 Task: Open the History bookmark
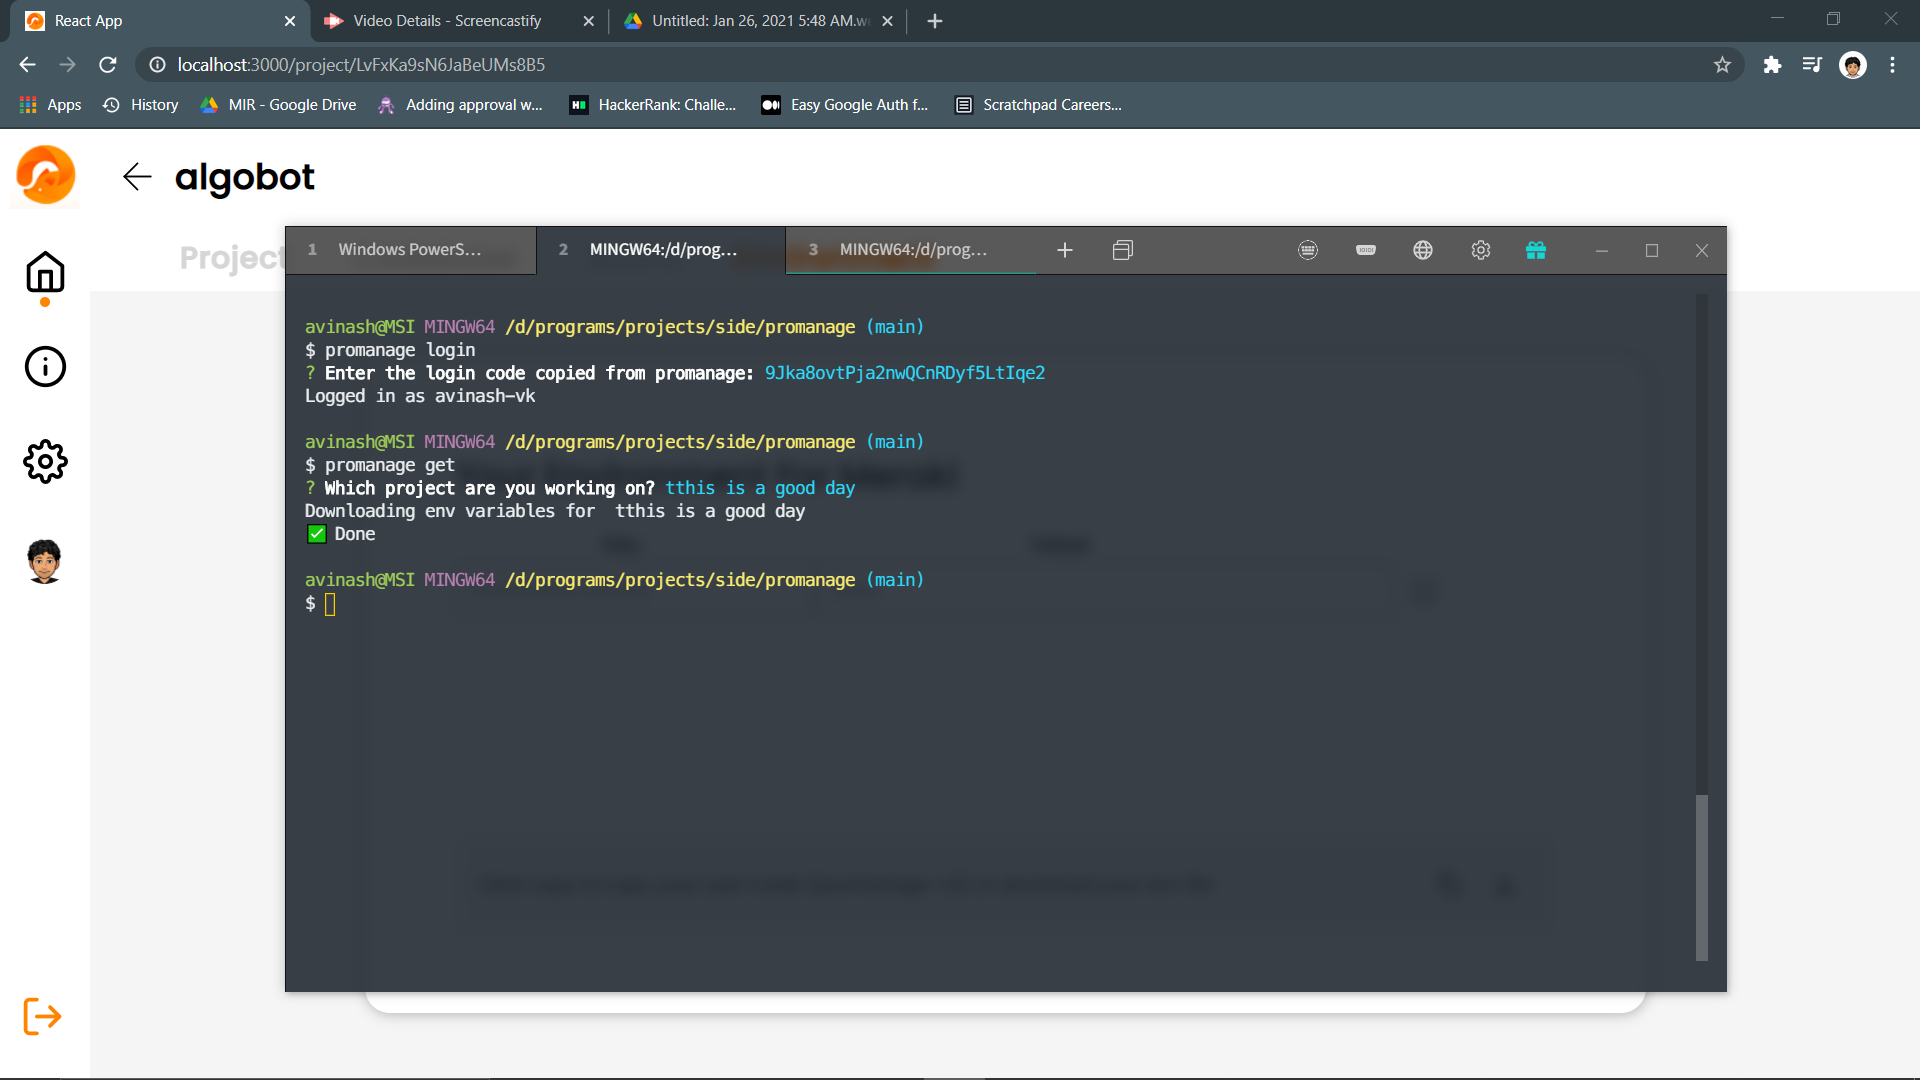coord(141,105)
